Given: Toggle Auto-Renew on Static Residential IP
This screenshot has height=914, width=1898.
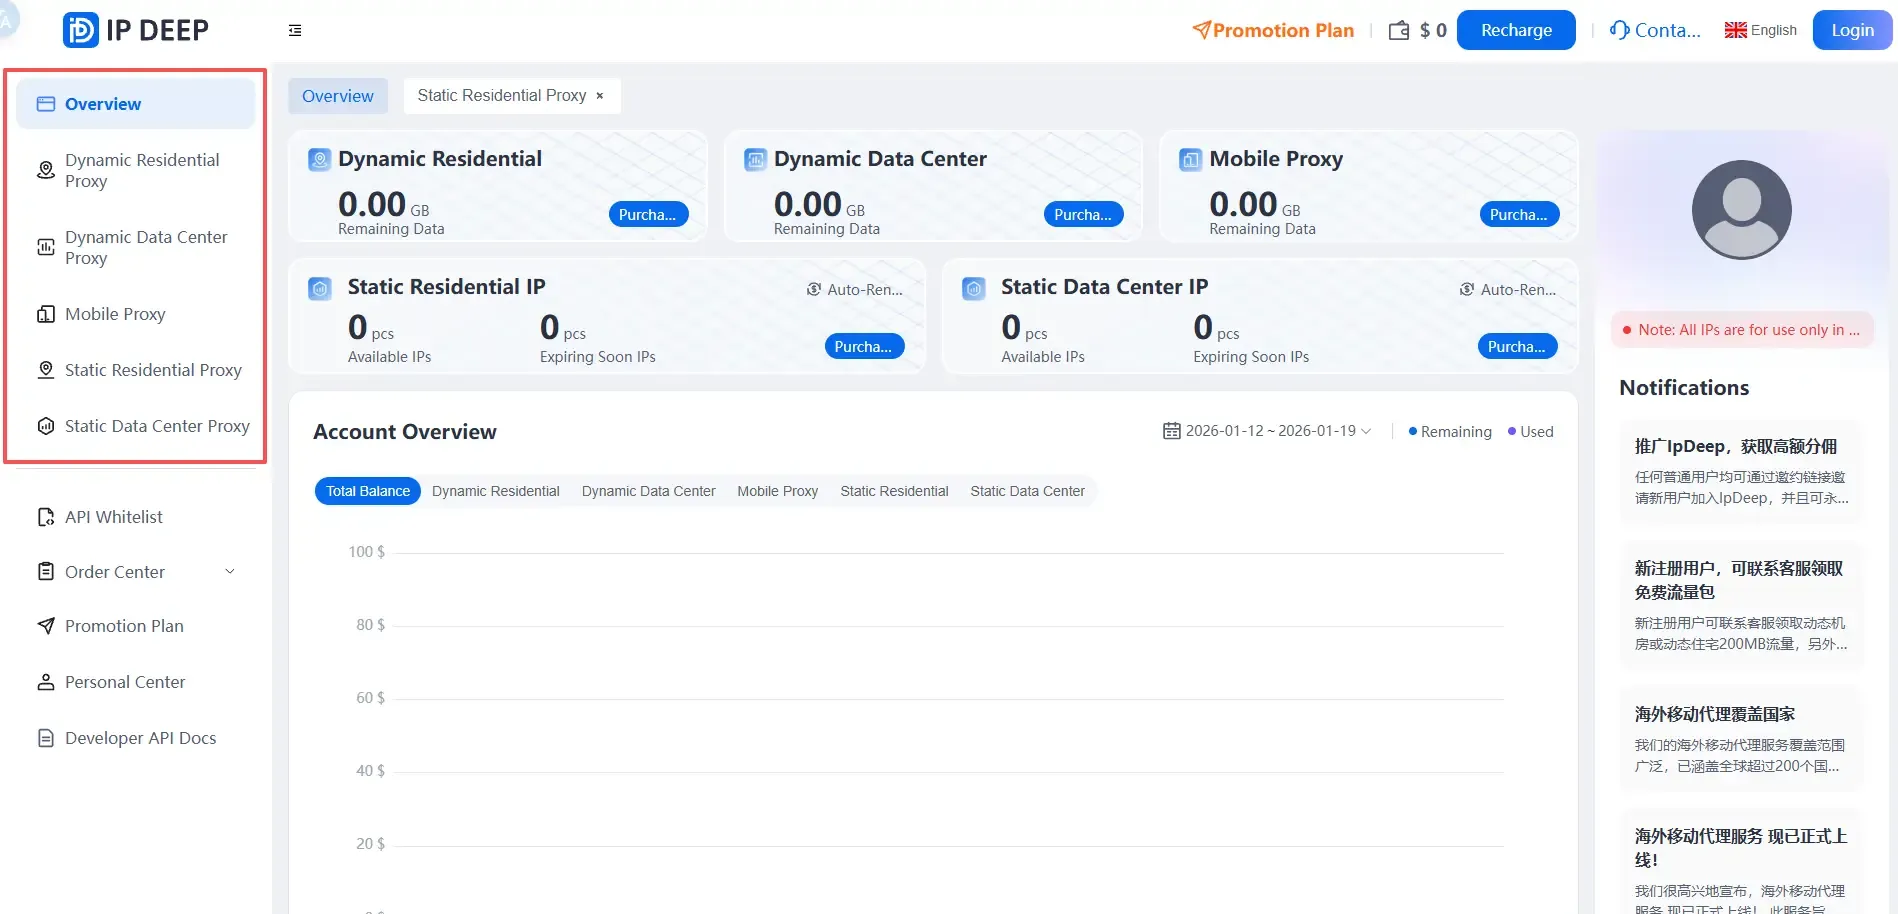Looking at the screenshot, I should tap(855, 289).
